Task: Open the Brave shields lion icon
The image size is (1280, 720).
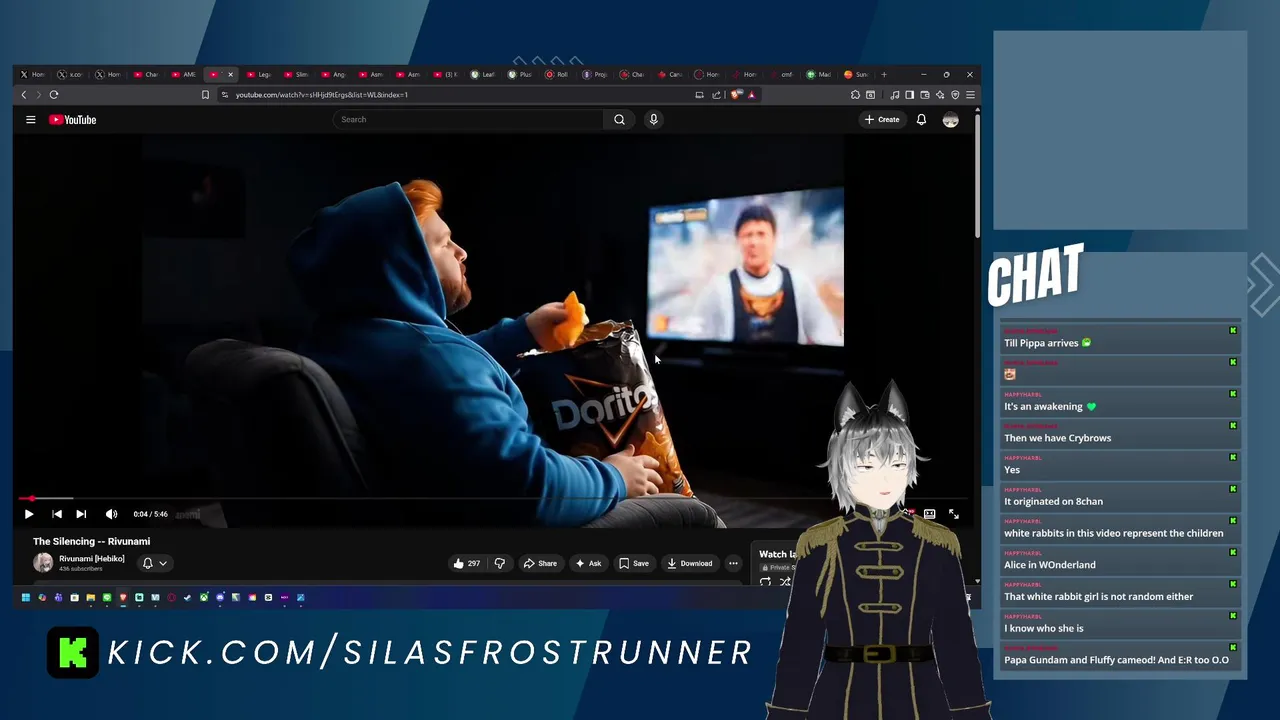Action: coord(736,95)
